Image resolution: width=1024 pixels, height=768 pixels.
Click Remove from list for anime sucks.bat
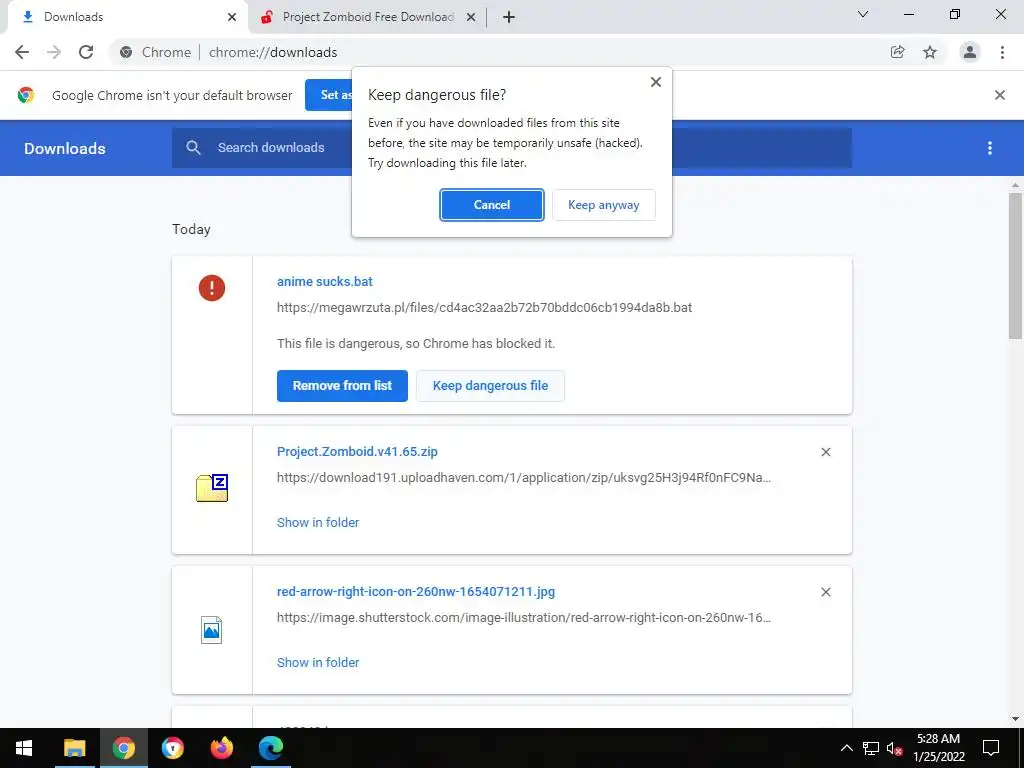click(342, 386)
